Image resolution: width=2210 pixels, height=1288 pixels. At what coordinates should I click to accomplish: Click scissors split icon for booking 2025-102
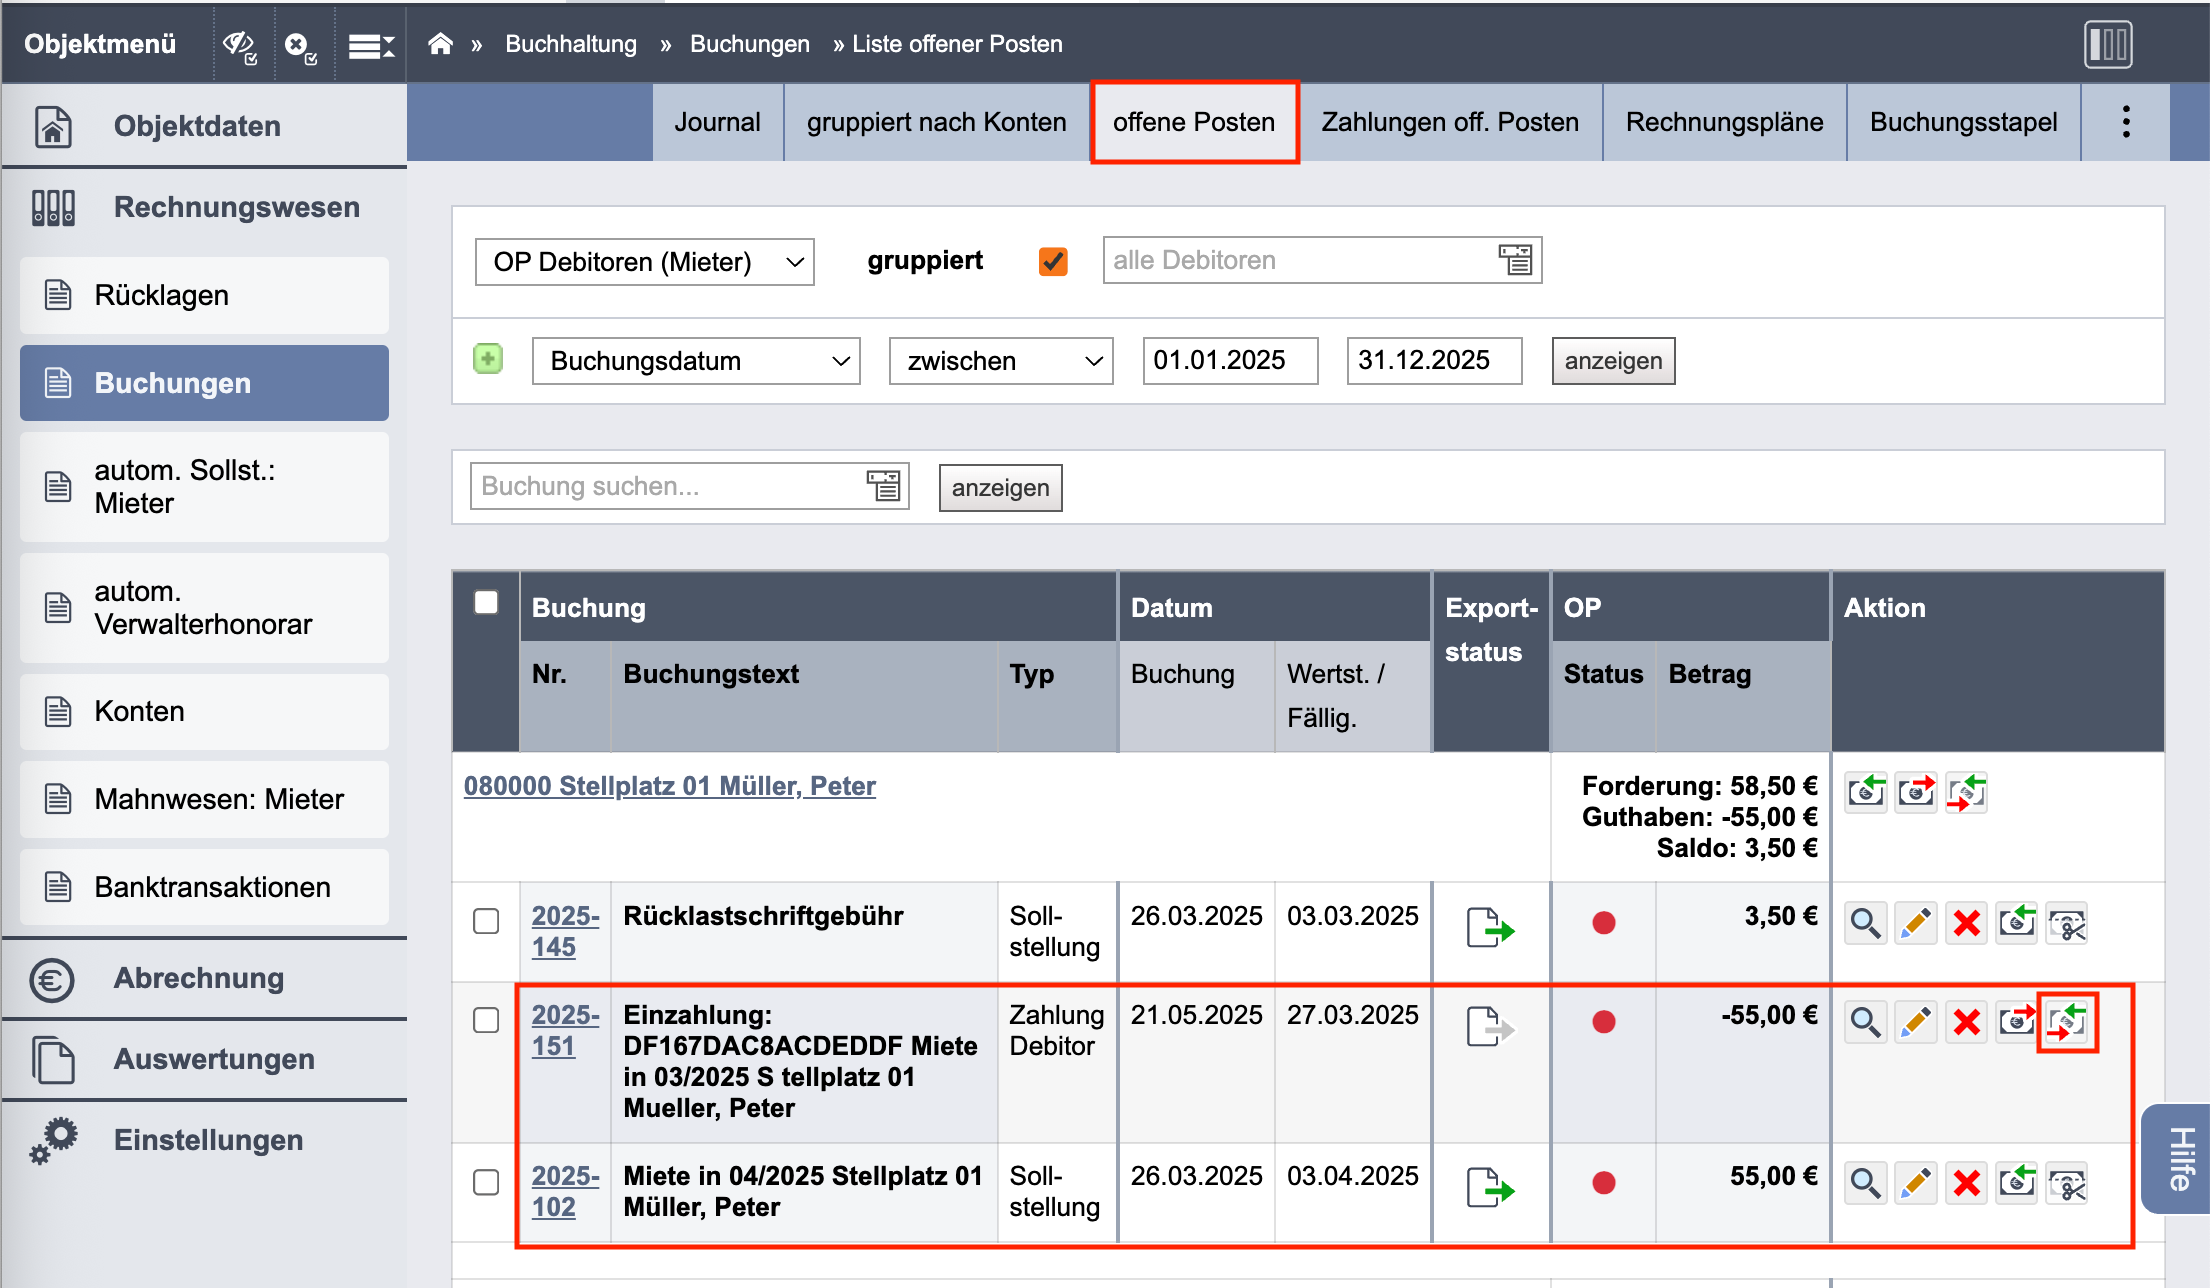2067,1183
